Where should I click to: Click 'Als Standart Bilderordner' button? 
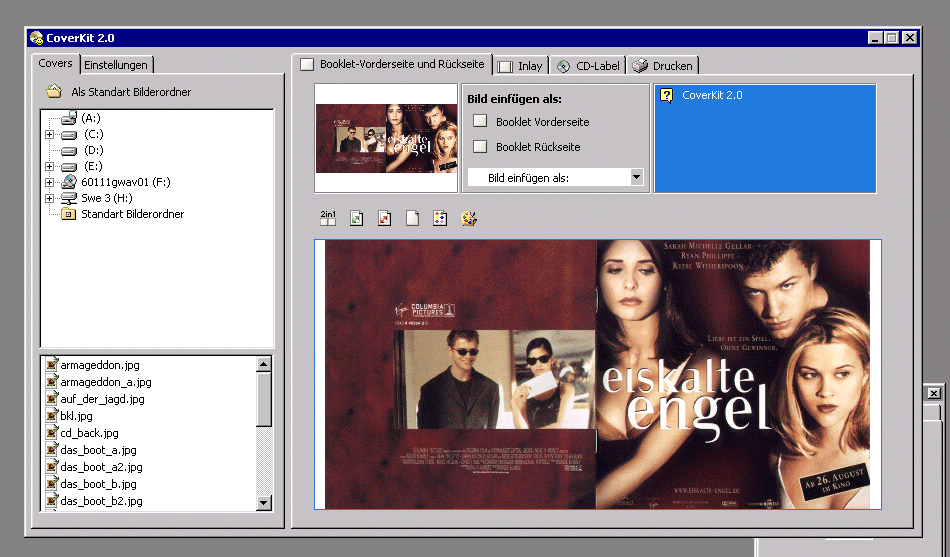(118, 92)
